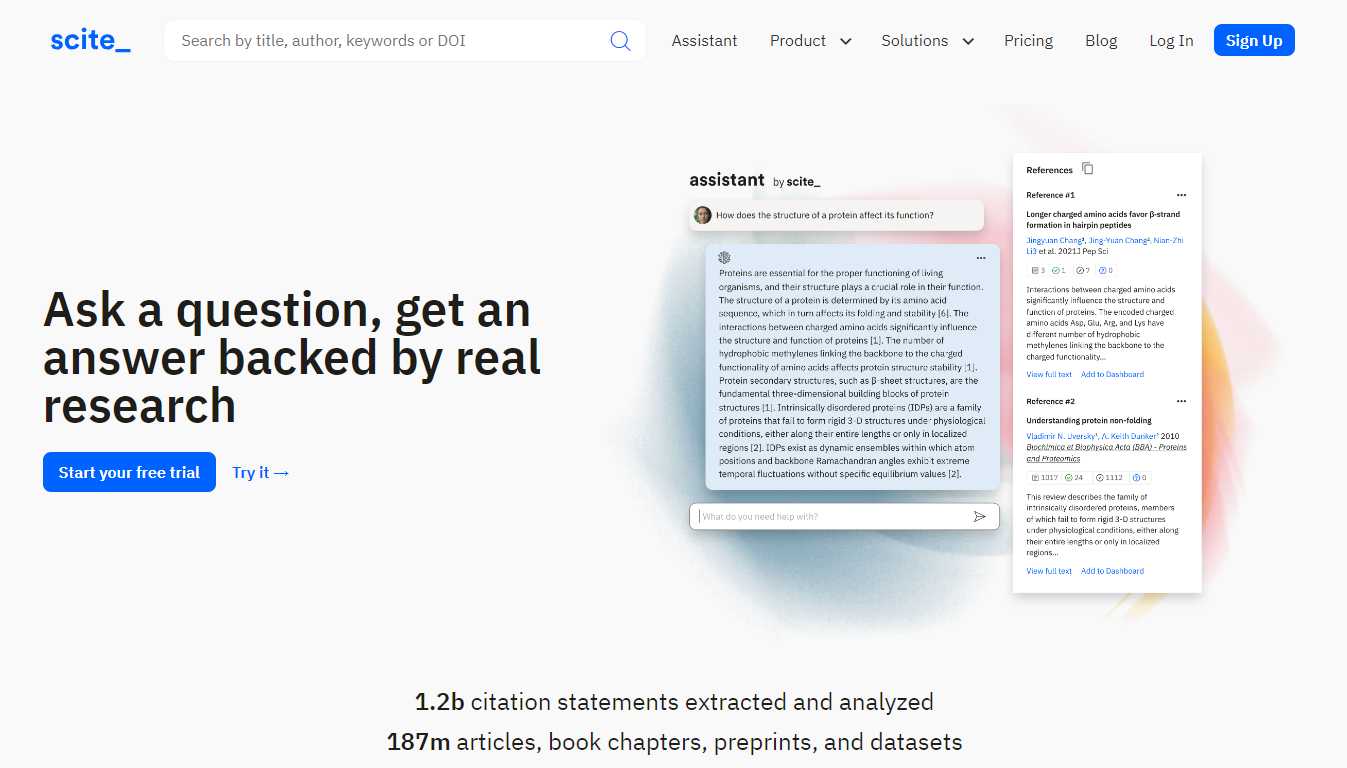Expand the Product dropdown menu

[x=810, y=41]
